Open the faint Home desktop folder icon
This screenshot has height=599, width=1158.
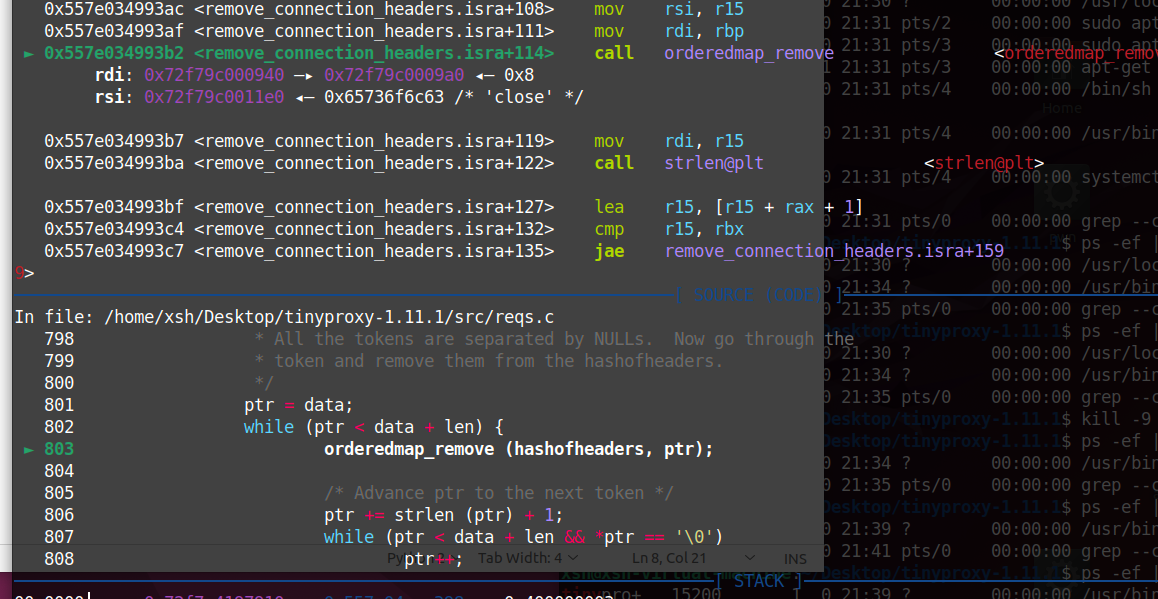(1061, 108)
